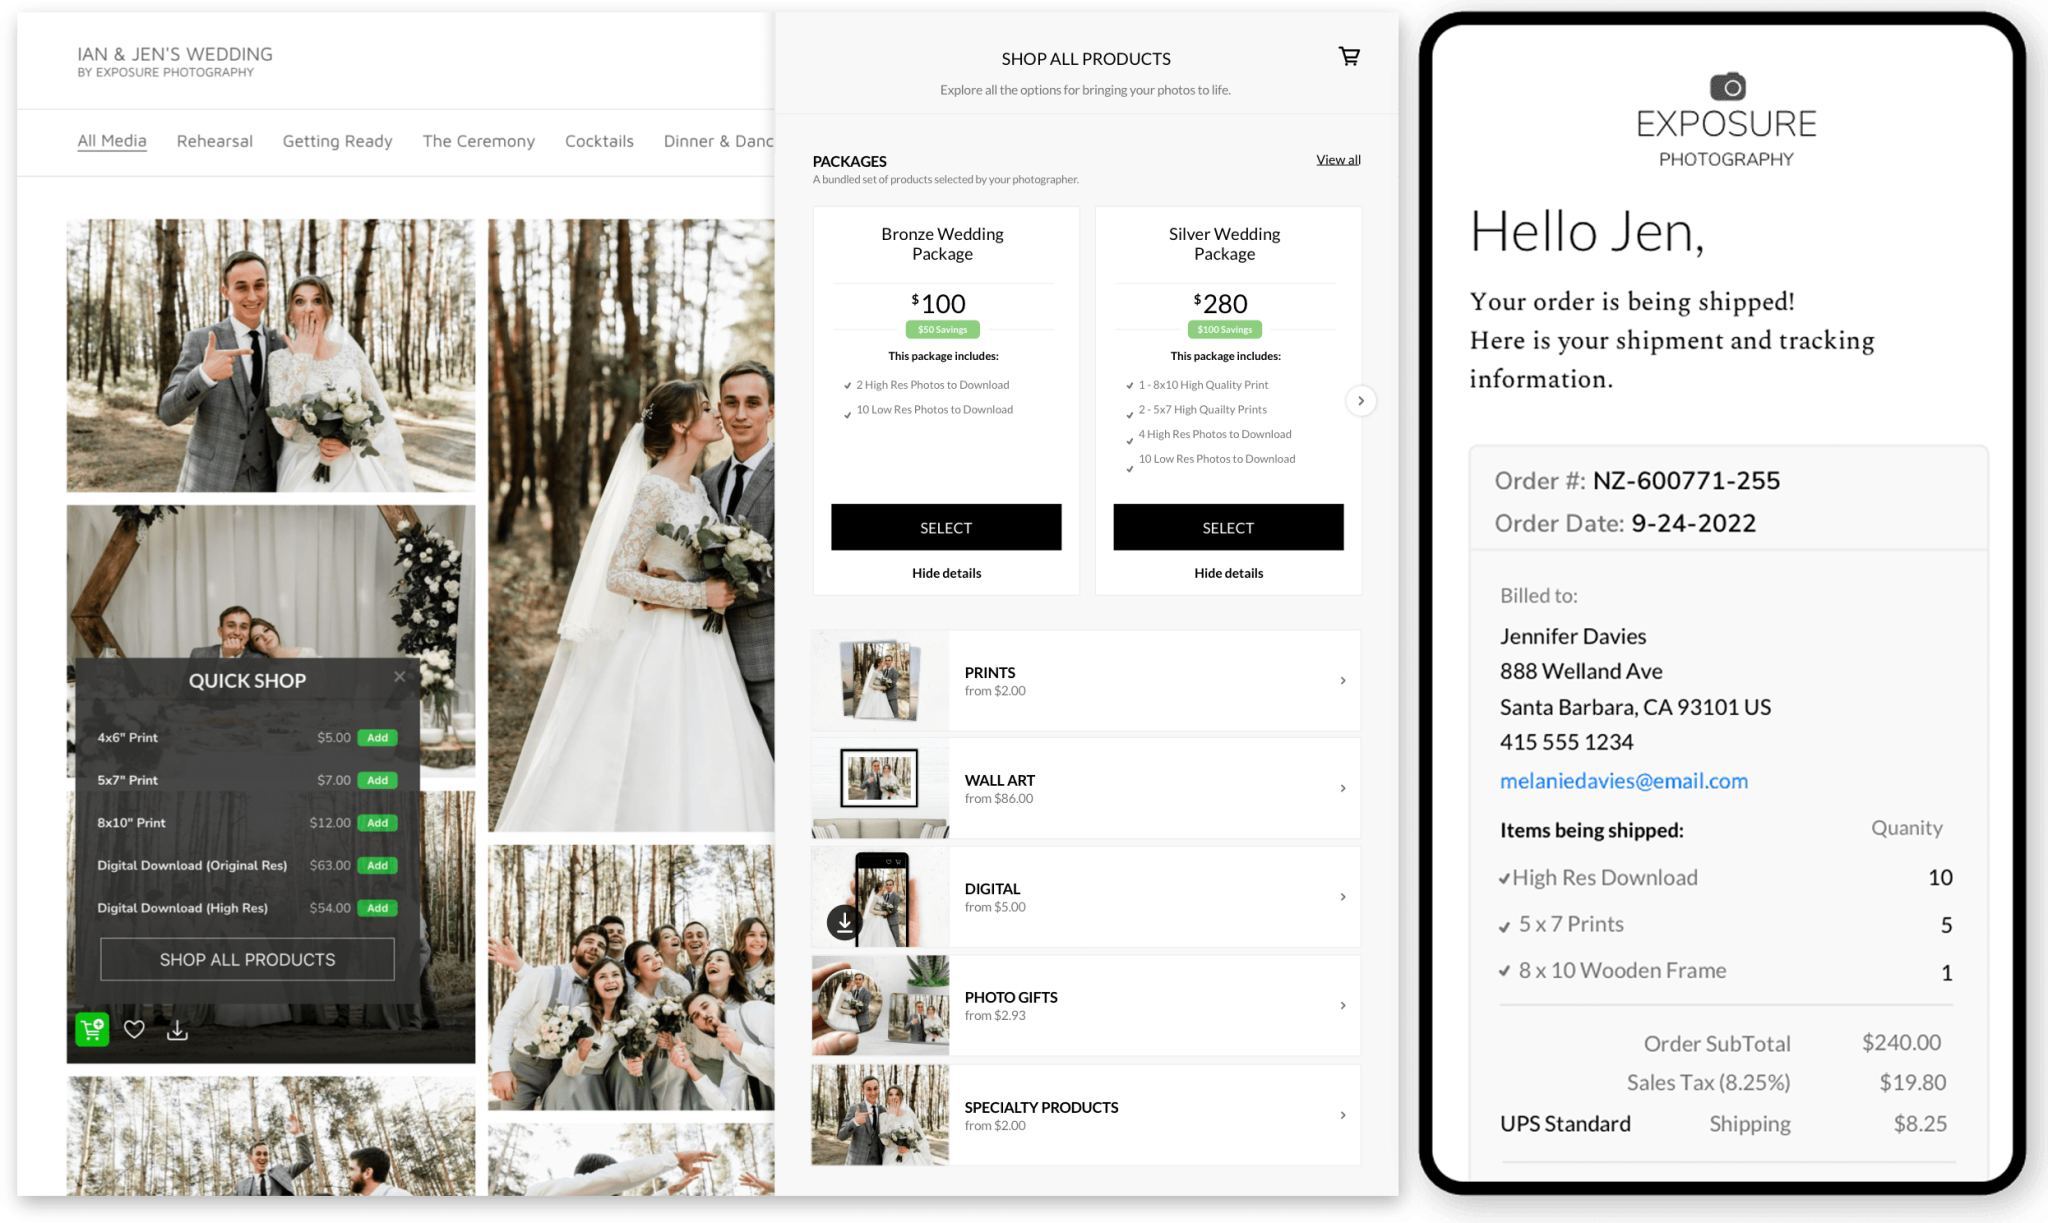Favorite the photo using the heart icon
2048x1223 pixels.
(135, 1029)
